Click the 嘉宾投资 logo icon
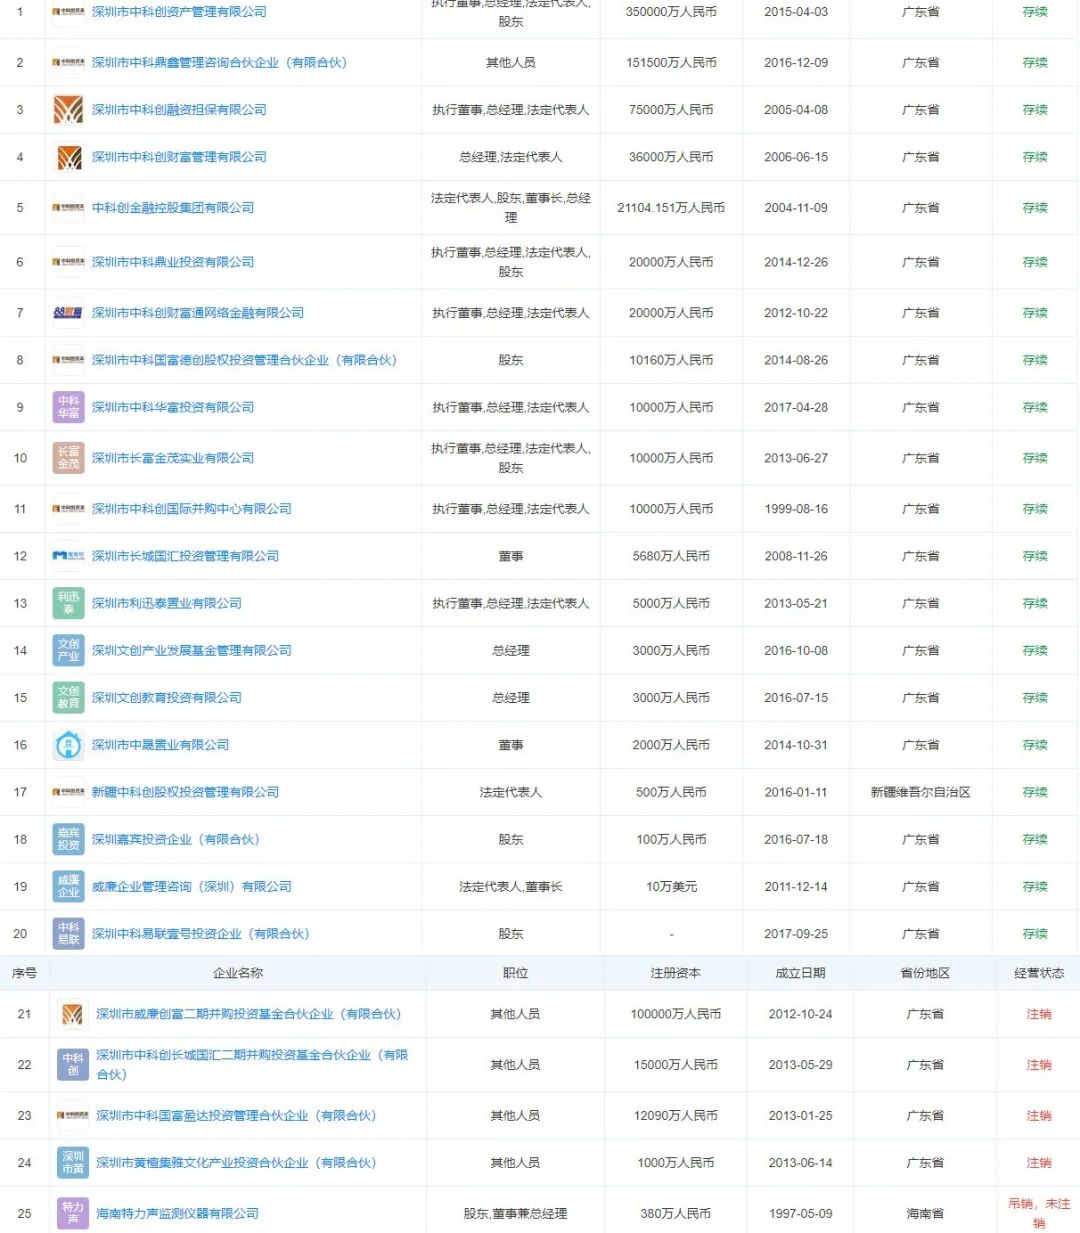 68,839
